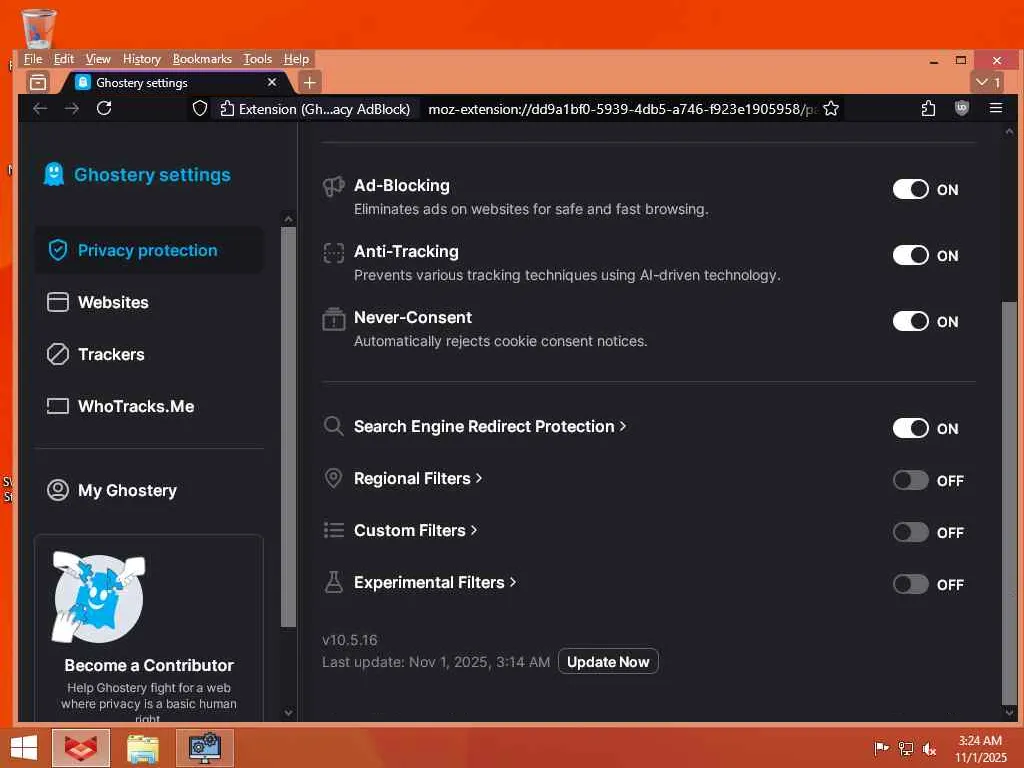The image size is (1024, 768).
Task: Open the Firefox View tab icon
Action: pos(38,82)
